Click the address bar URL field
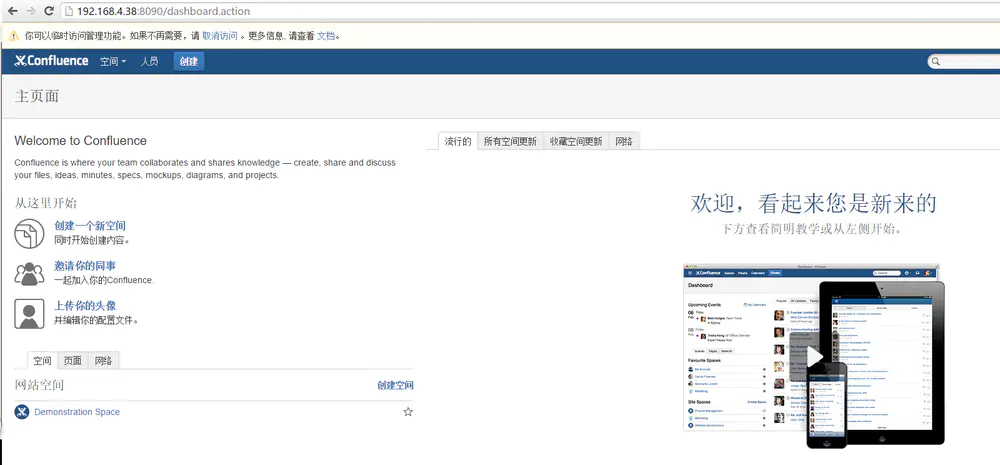The height and width of the screenshot is (465, 1000). (x=529, y=11)
